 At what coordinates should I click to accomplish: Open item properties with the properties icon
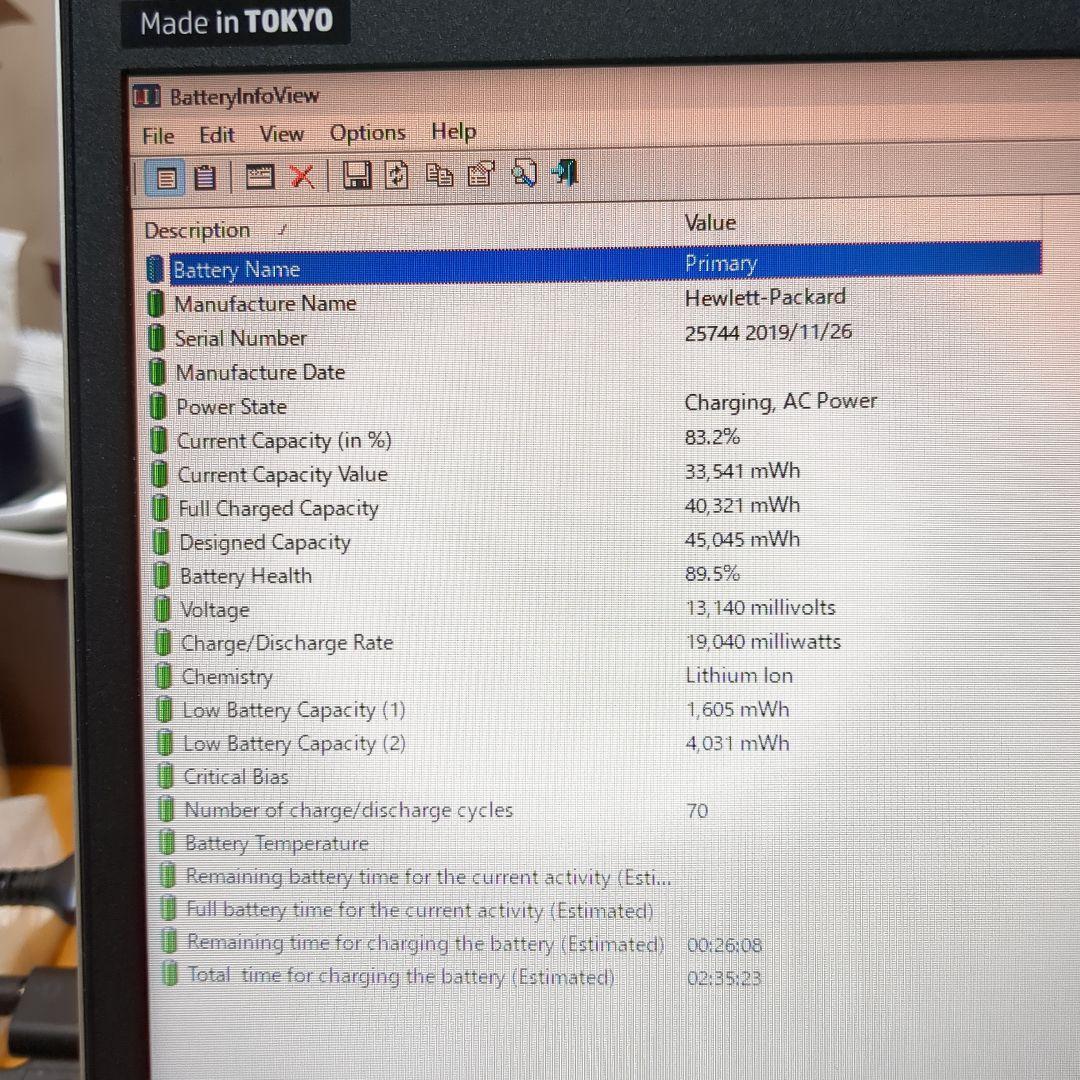480,174
